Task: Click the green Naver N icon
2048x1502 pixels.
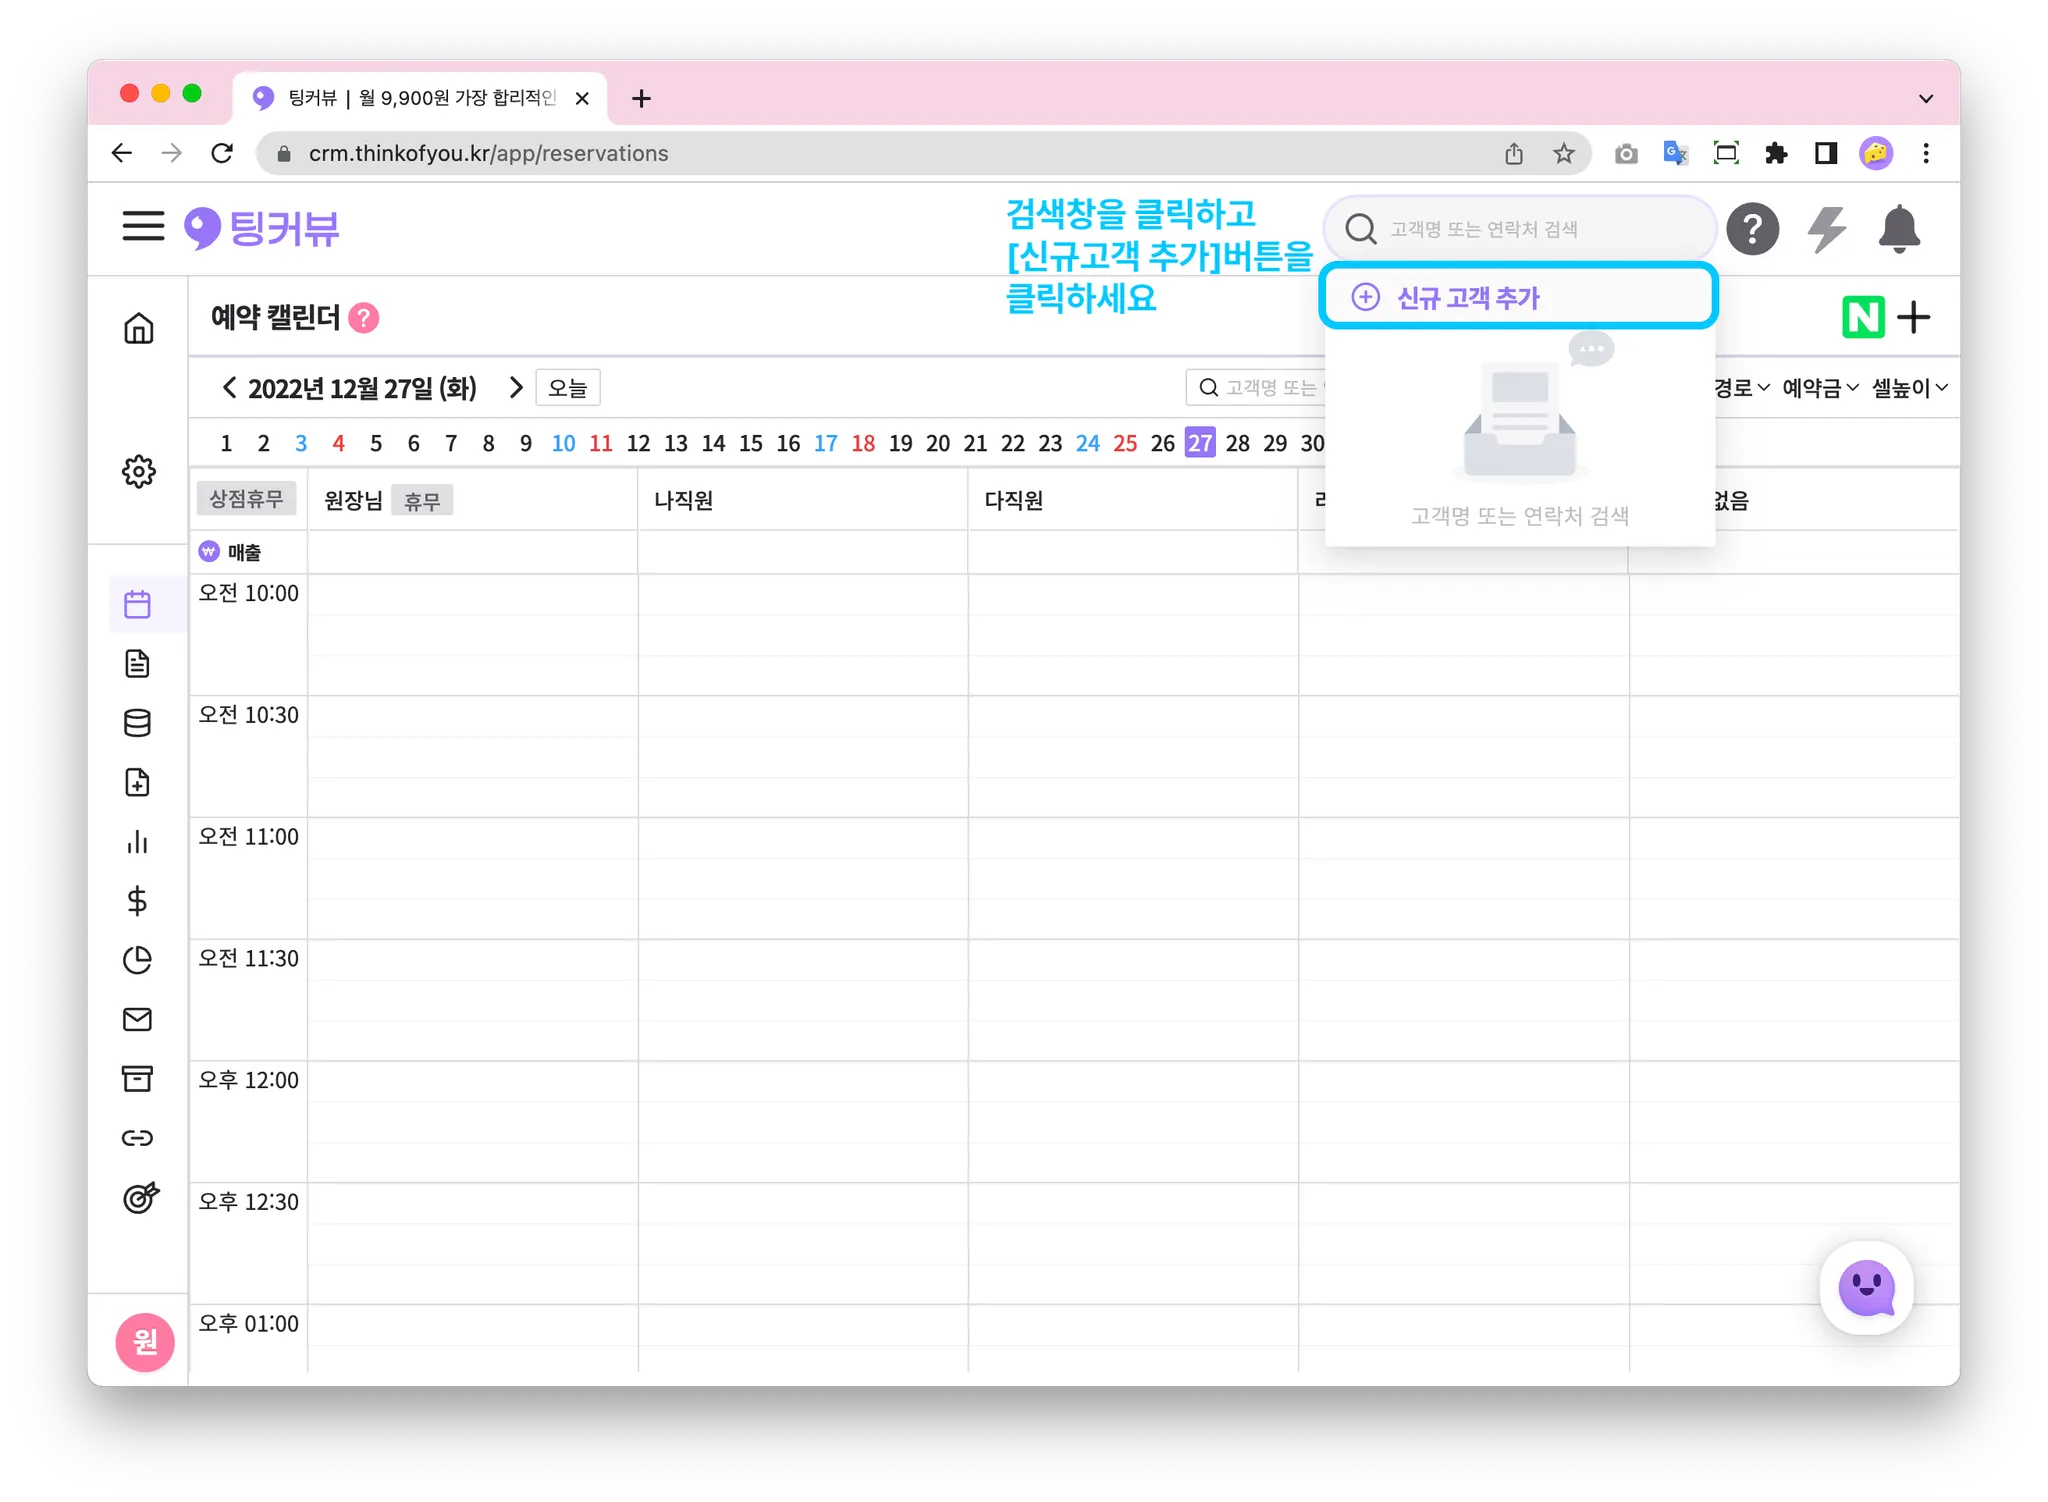Action: [x=1863, y=318]
